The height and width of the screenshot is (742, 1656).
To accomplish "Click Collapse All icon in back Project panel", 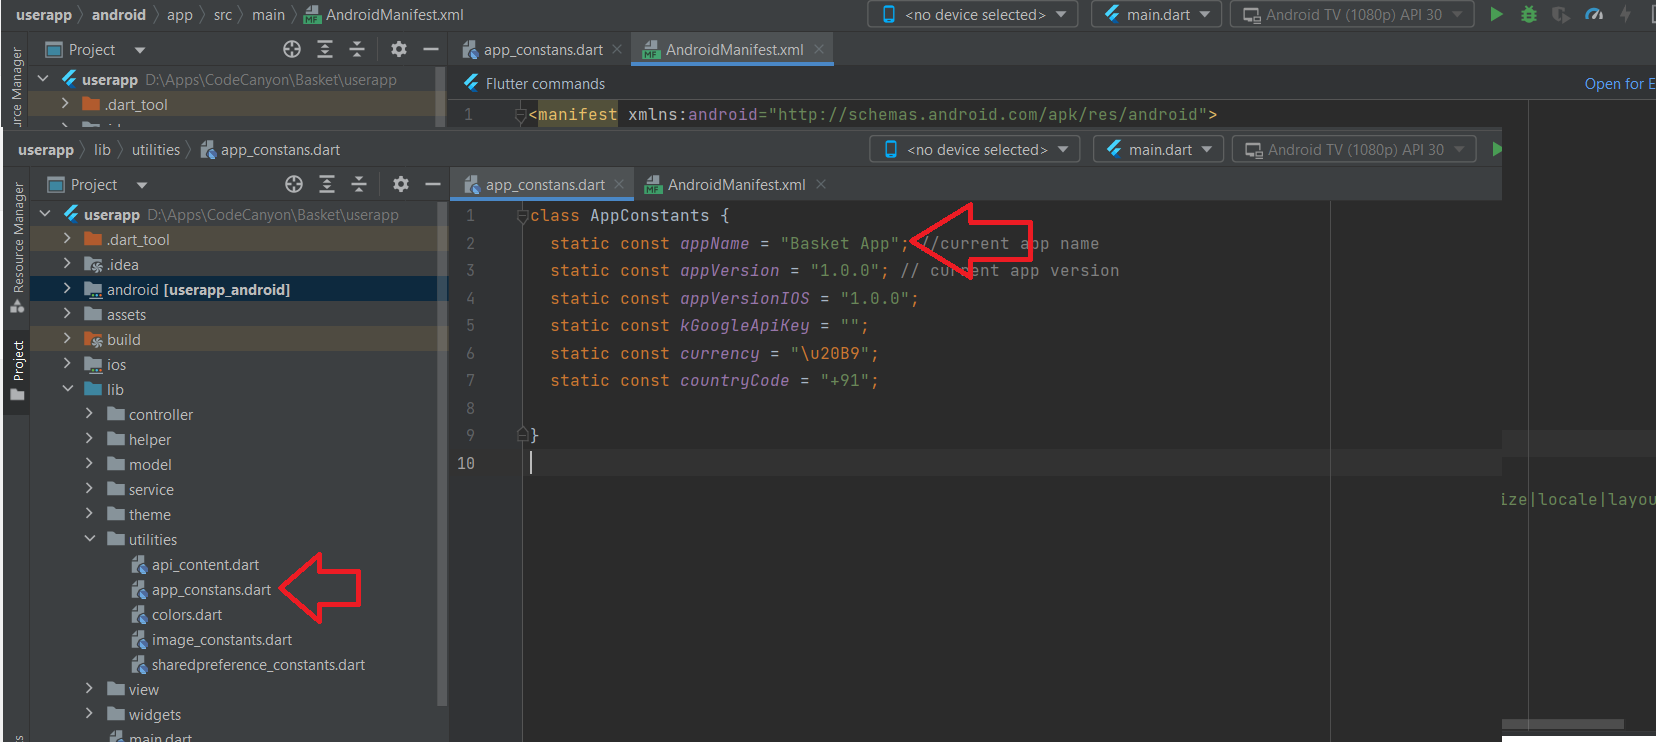I will 357,49.
